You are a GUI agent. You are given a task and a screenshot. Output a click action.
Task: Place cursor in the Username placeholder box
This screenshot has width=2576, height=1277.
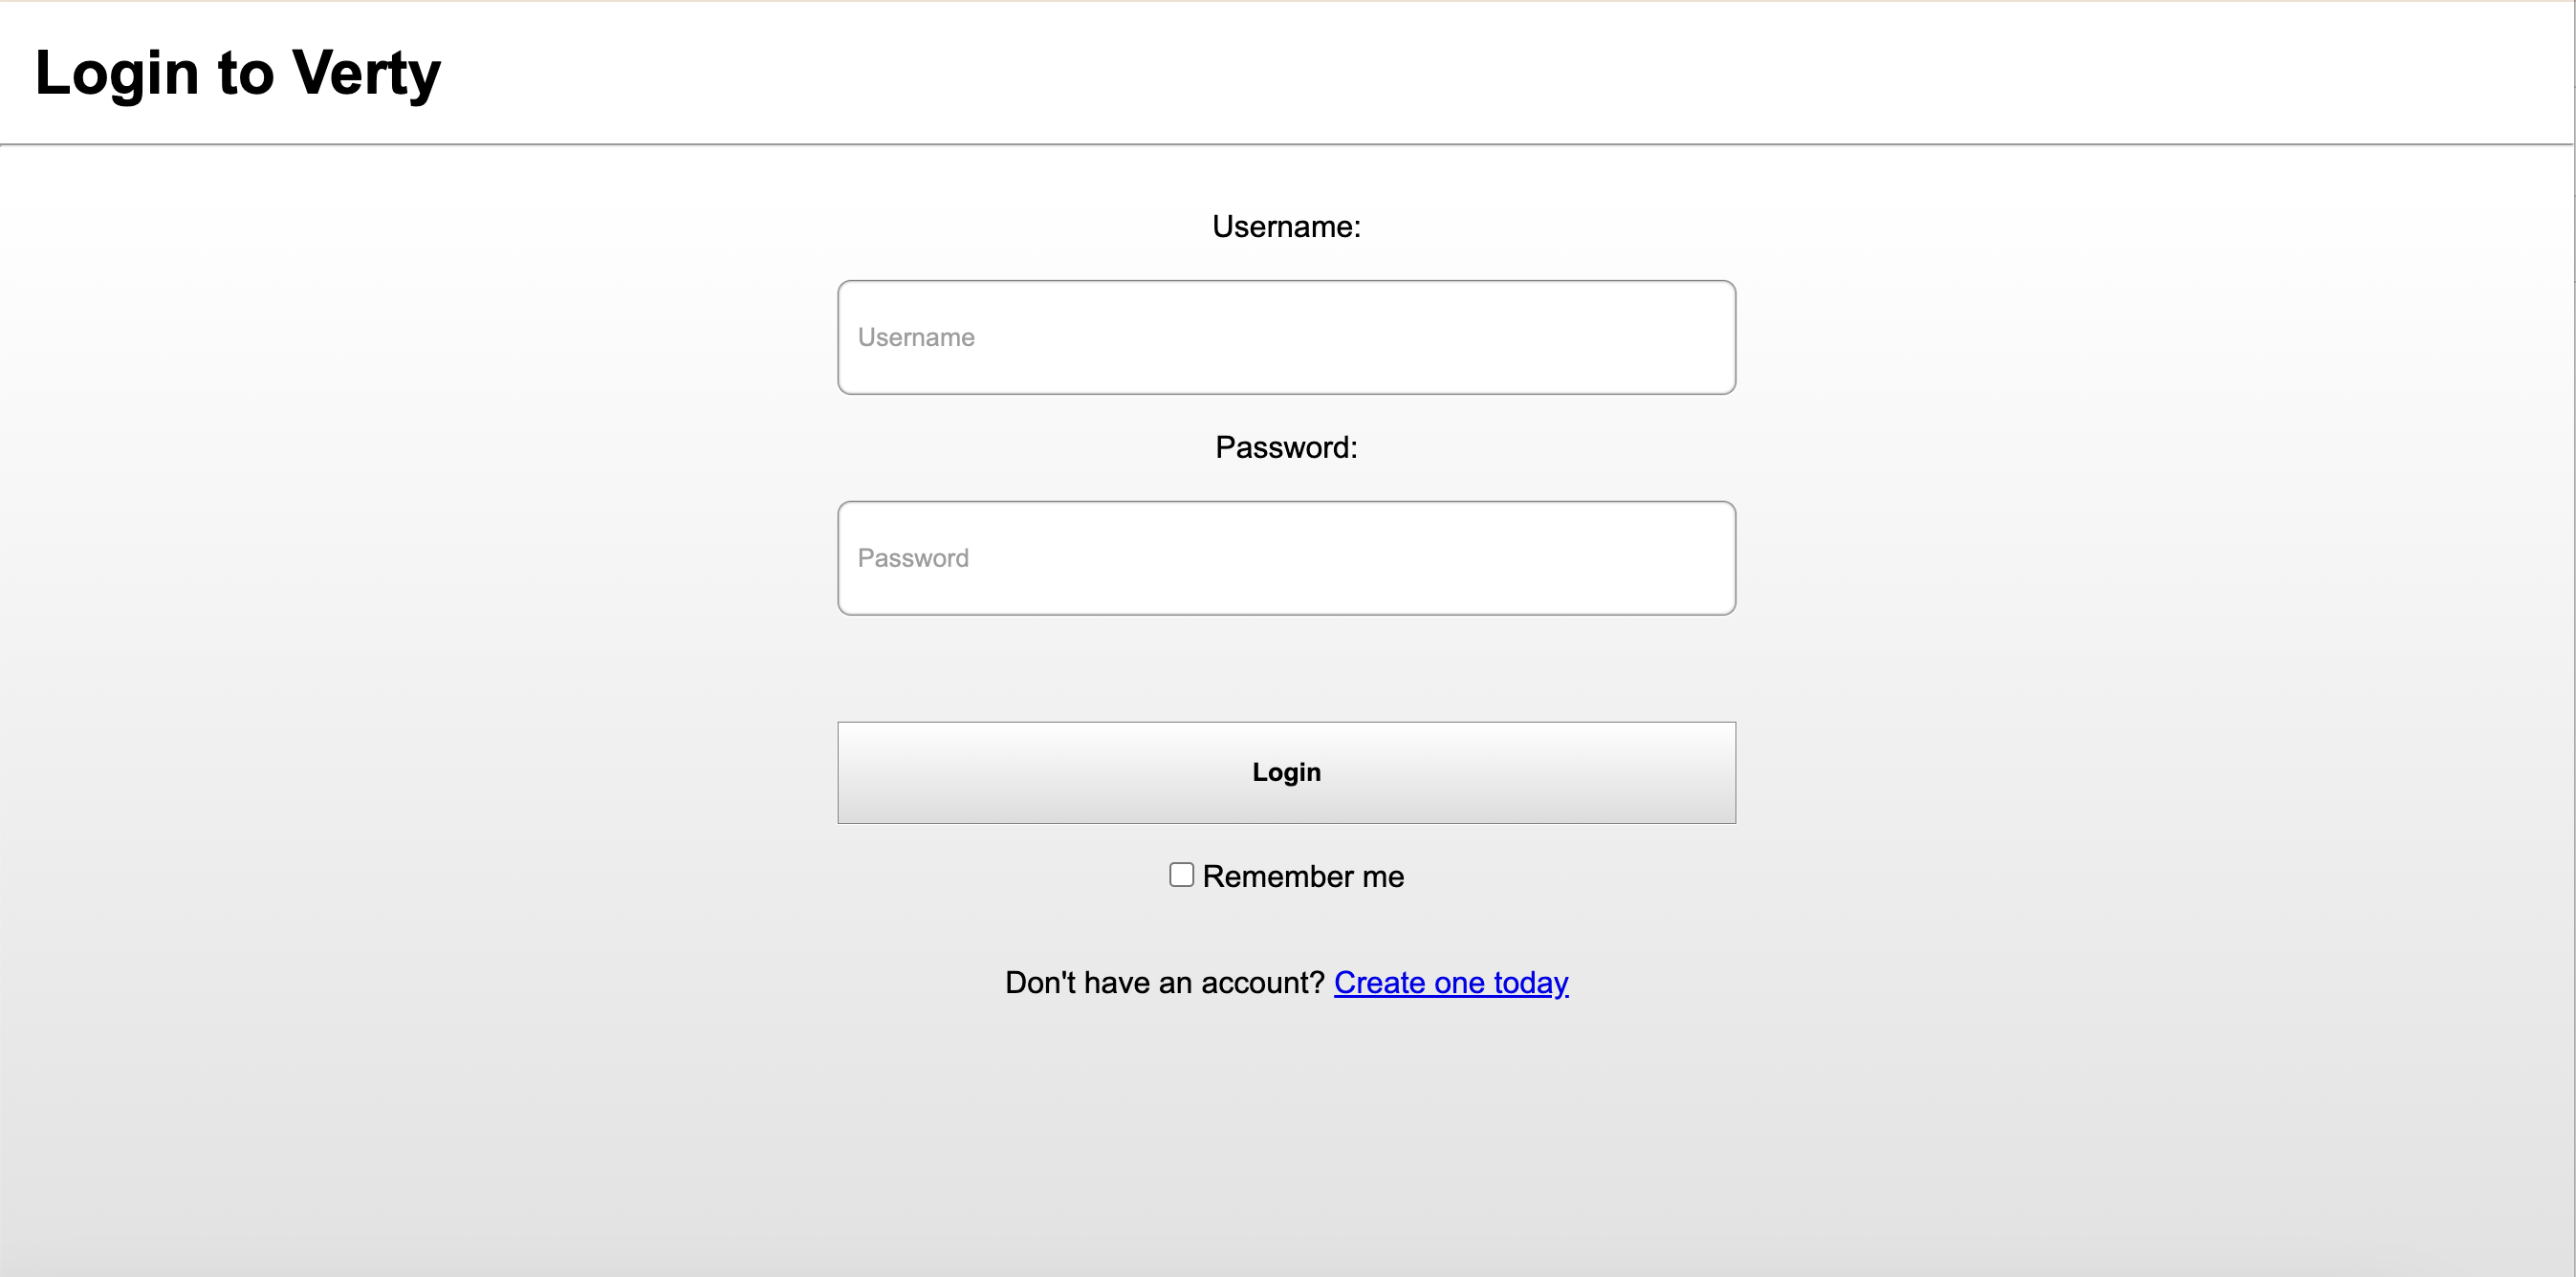coord(1286,337)
